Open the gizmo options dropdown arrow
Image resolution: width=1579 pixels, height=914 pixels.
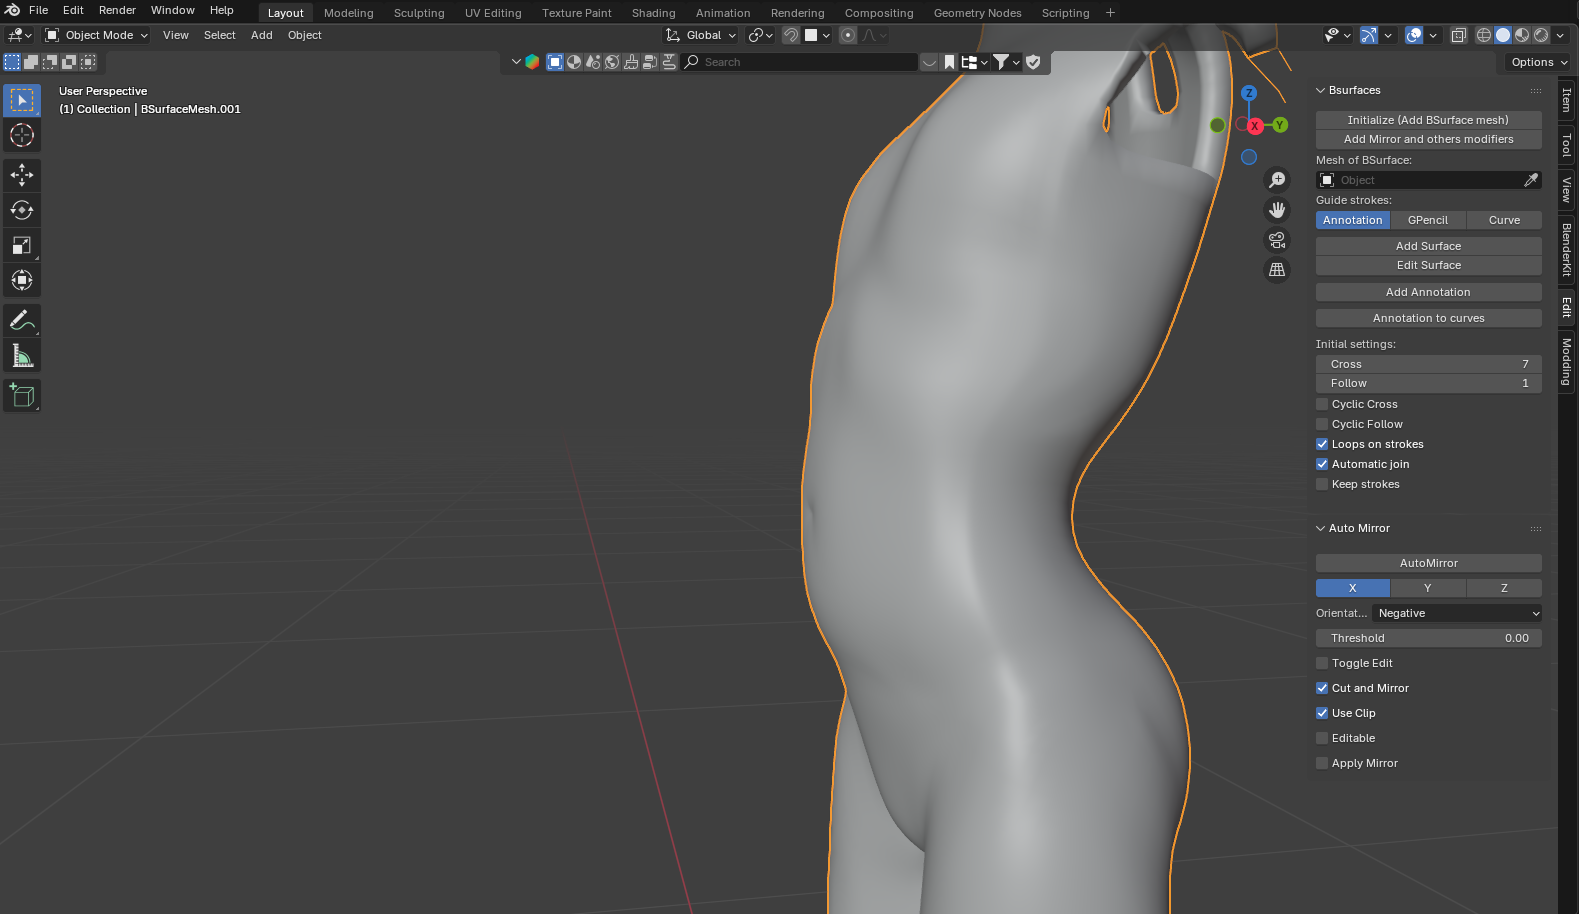(x=1388, y=35)
